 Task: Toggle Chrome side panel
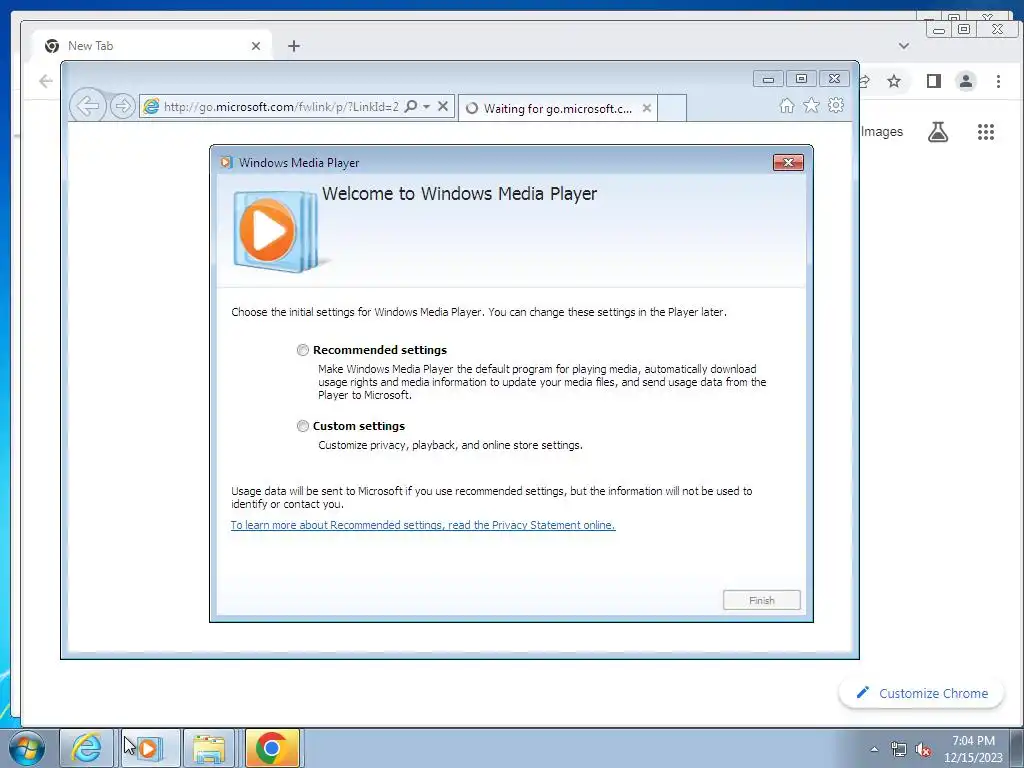click(934, 81)
